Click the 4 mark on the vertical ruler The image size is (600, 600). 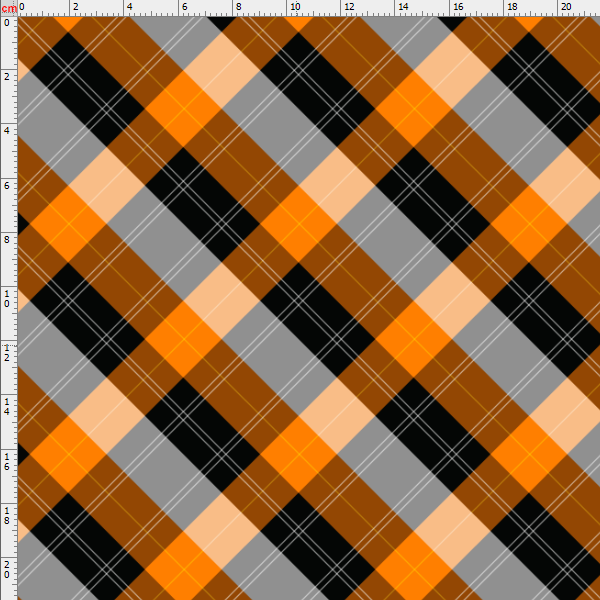coord(7,130)
